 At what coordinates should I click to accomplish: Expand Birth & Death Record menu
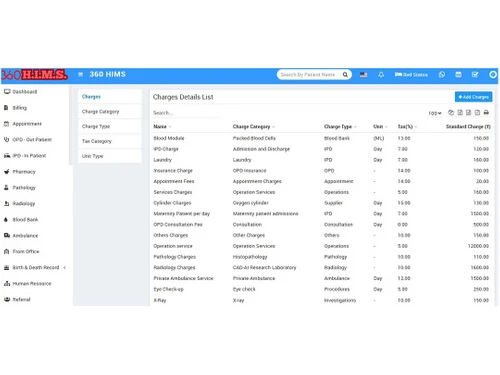tap(35, 268)
